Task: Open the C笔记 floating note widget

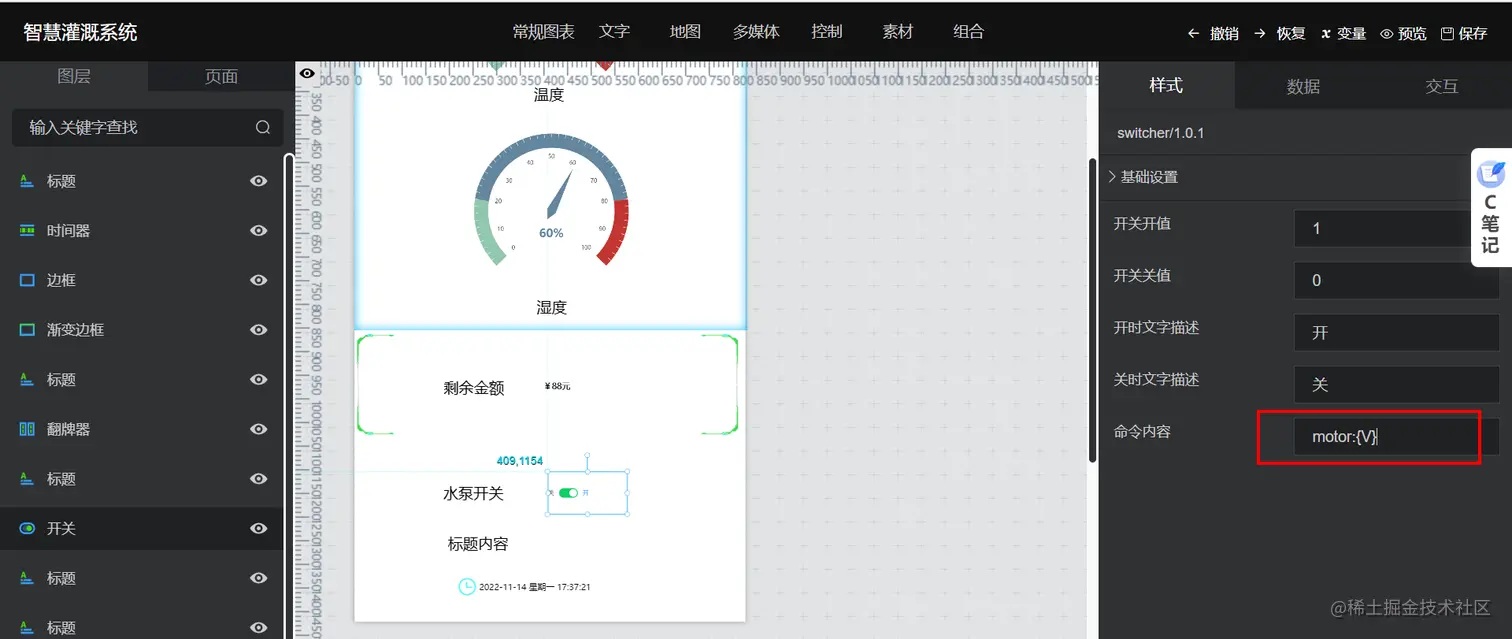Action: (1490, 207)
